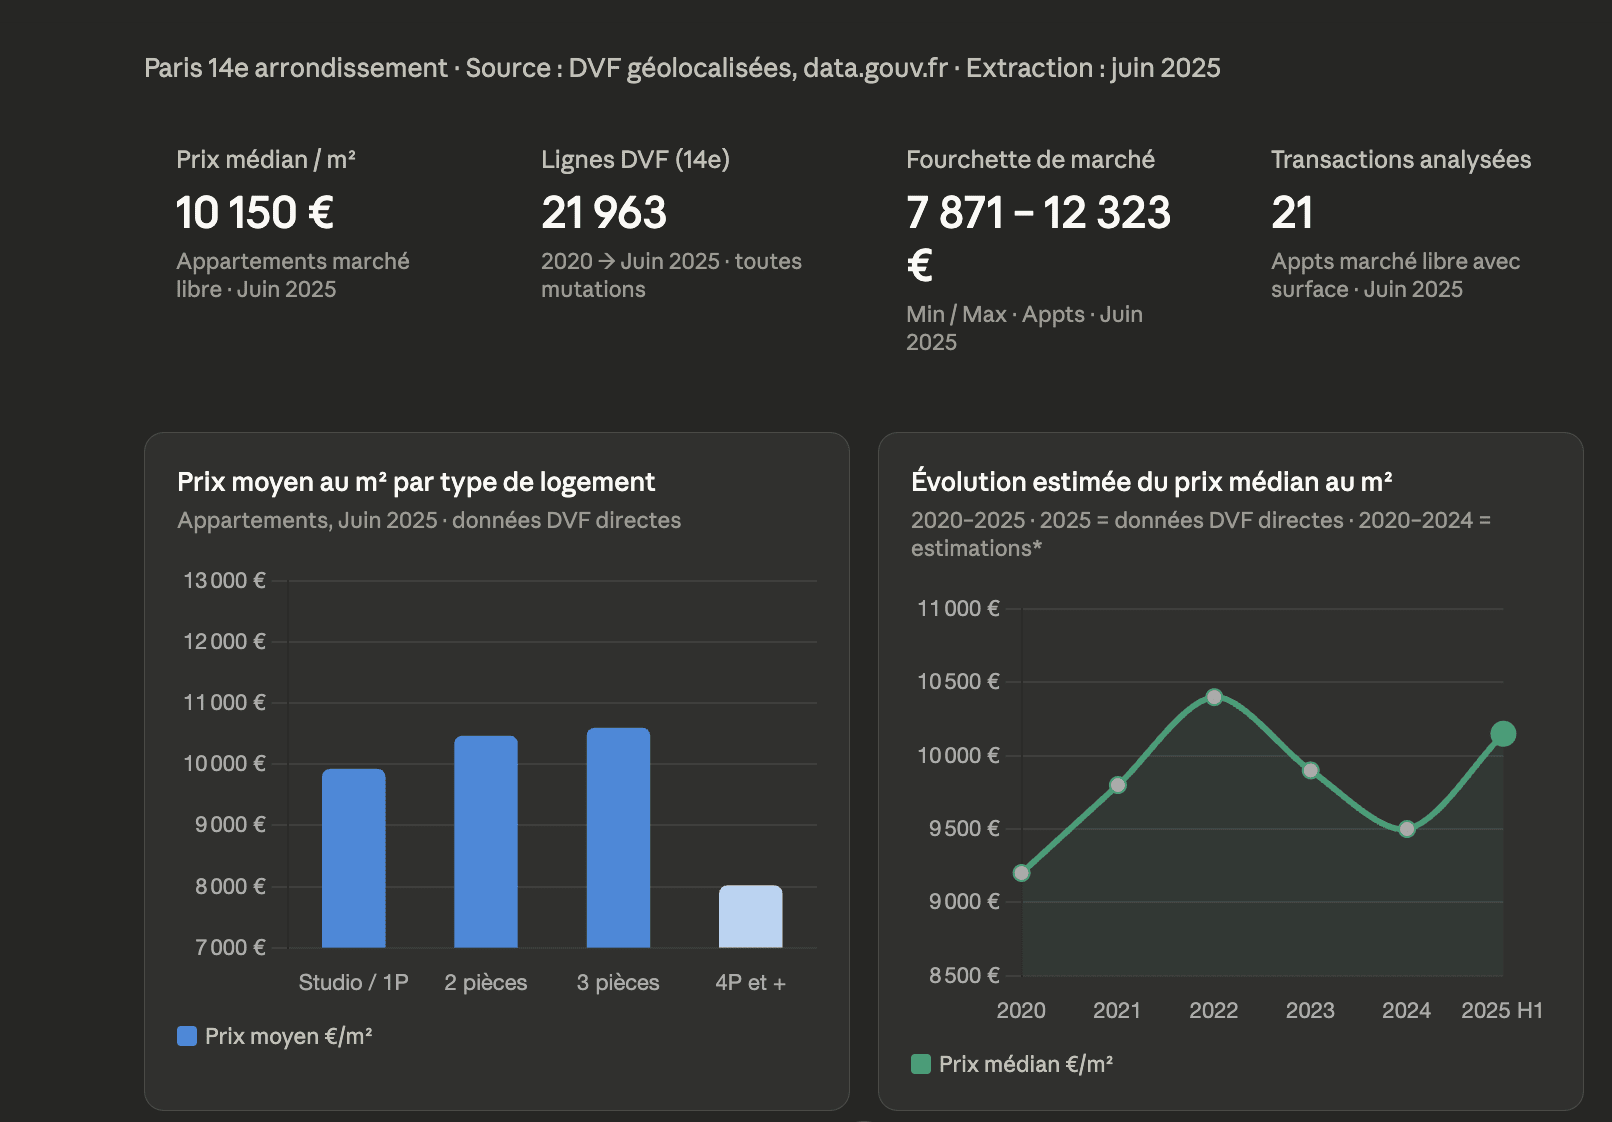This screenshot has width=1612, height=1122.
Task: Click 'Appts marché libre avec surface' caption
Action: coord(1395,275)
